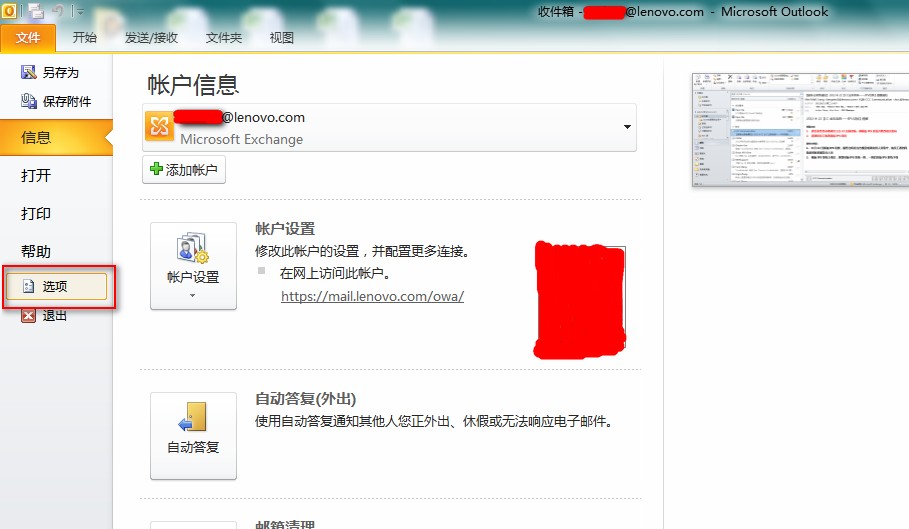Click the 保存附件 (Save Attachments) icon
This screenshot has width=909, height=529.
[28, 101]
